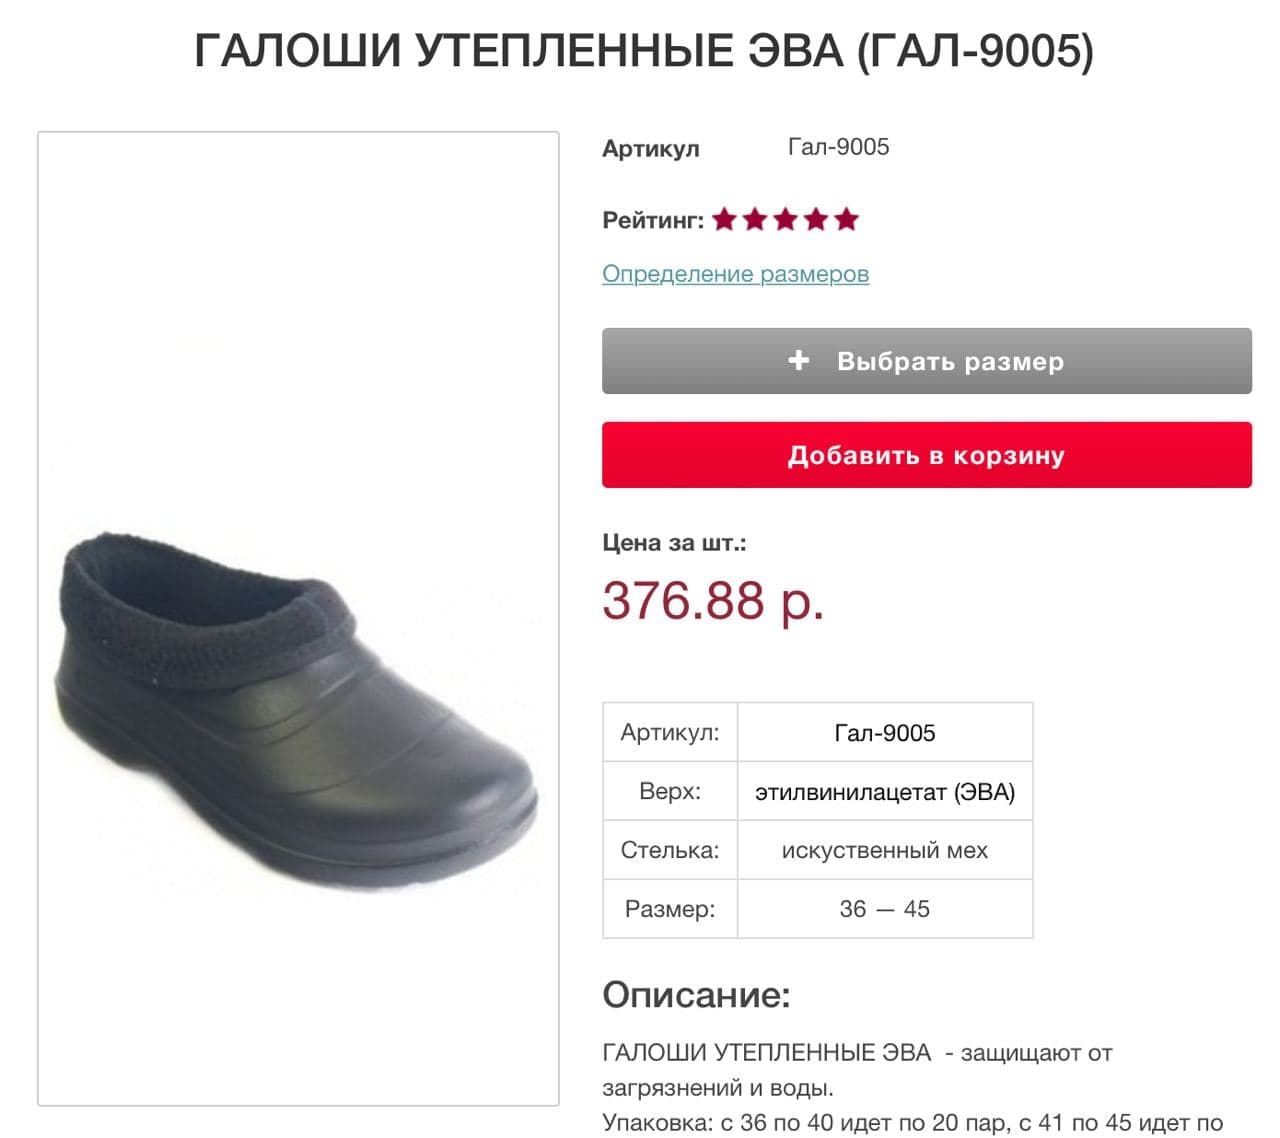
Task: Click the Цена за шт. label
Action: pyautogui.click(x=674, y=543)
